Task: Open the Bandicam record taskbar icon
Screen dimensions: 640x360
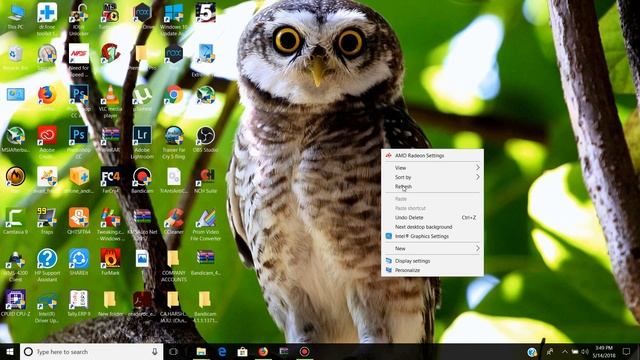Action: pyautogui.click(x=304, y=351)
